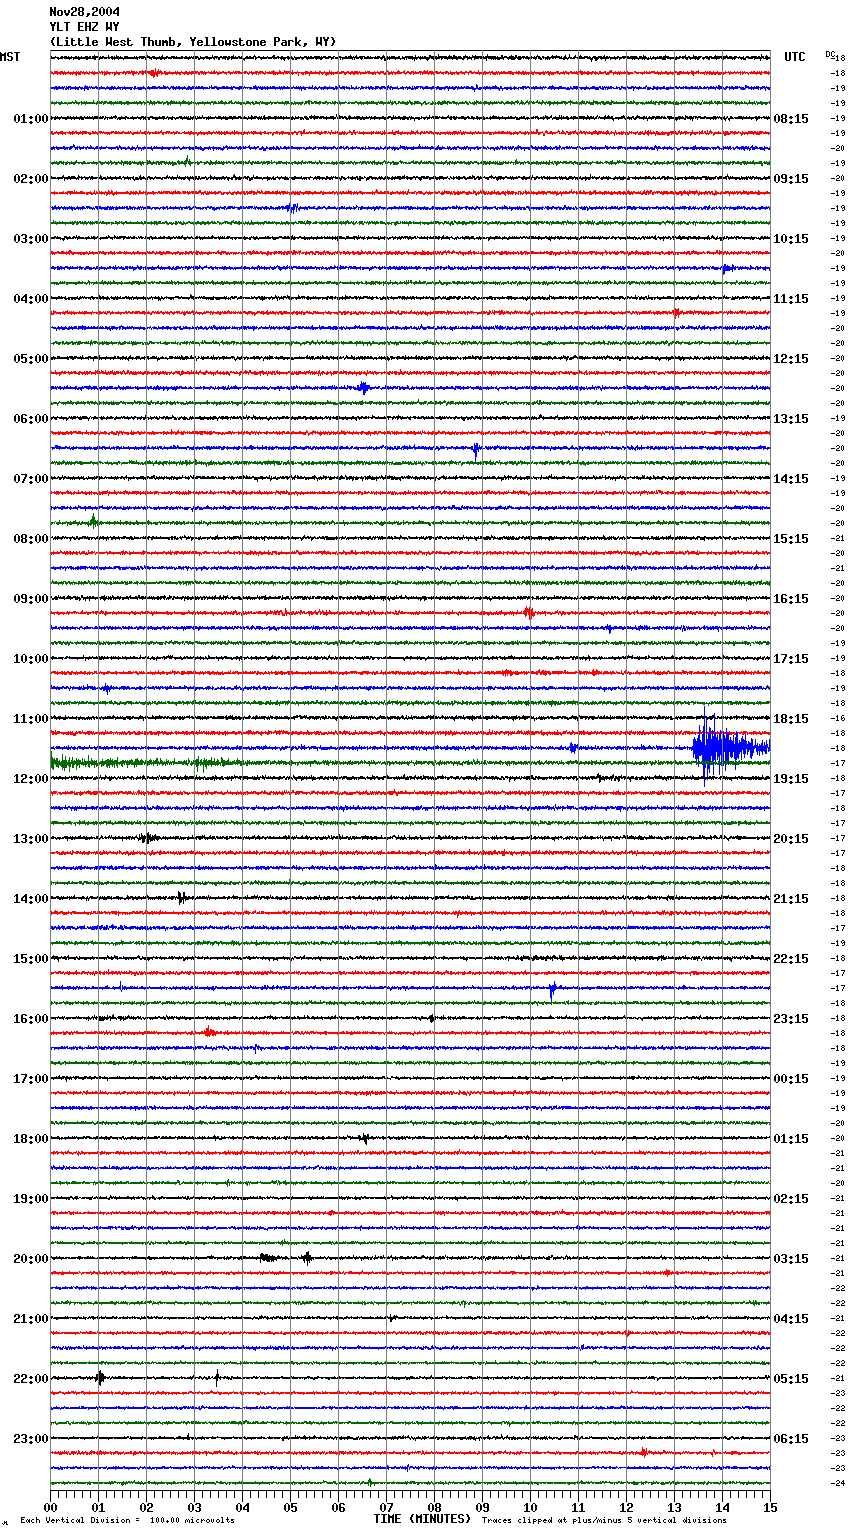The width and height of the screenshot is (850, 1534).
Task: Click the MST column header
Action: (10, 57)
